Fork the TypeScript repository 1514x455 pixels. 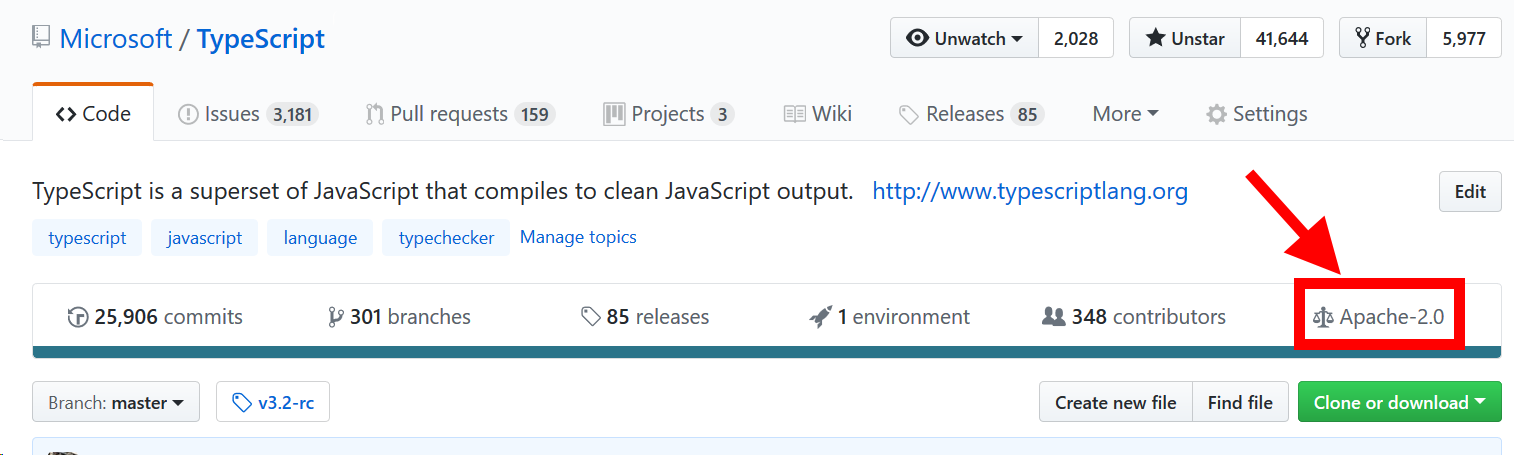[1383, 38]
